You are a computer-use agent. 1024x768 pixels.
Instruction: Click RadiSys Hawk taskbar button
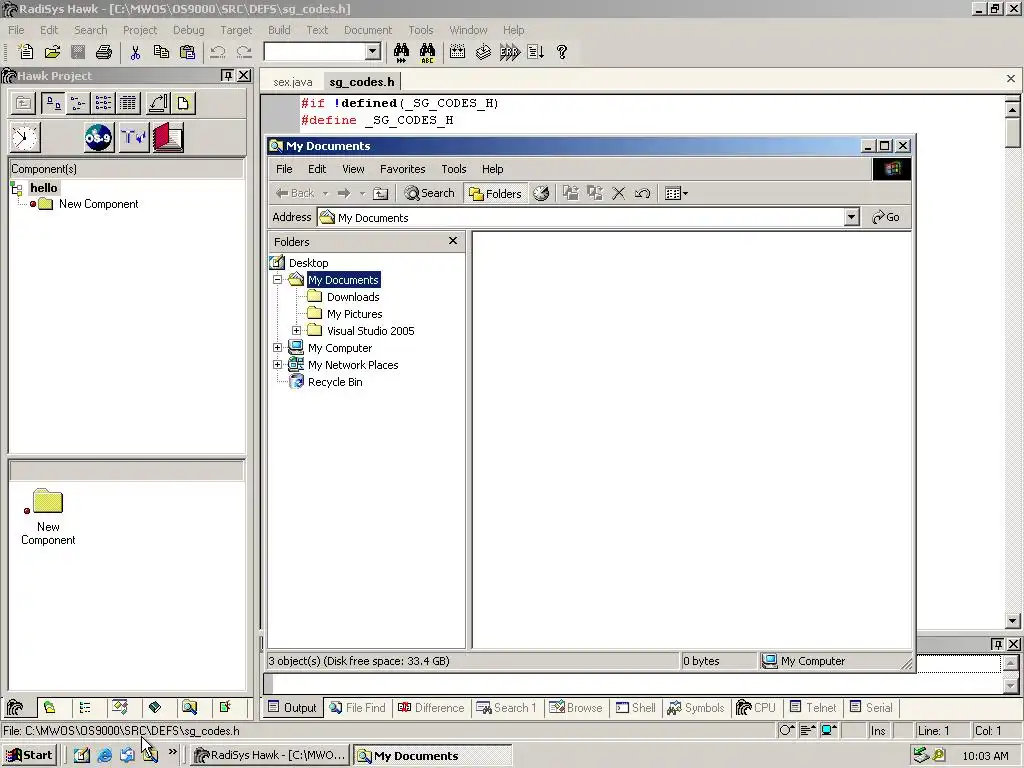point(270,756)
